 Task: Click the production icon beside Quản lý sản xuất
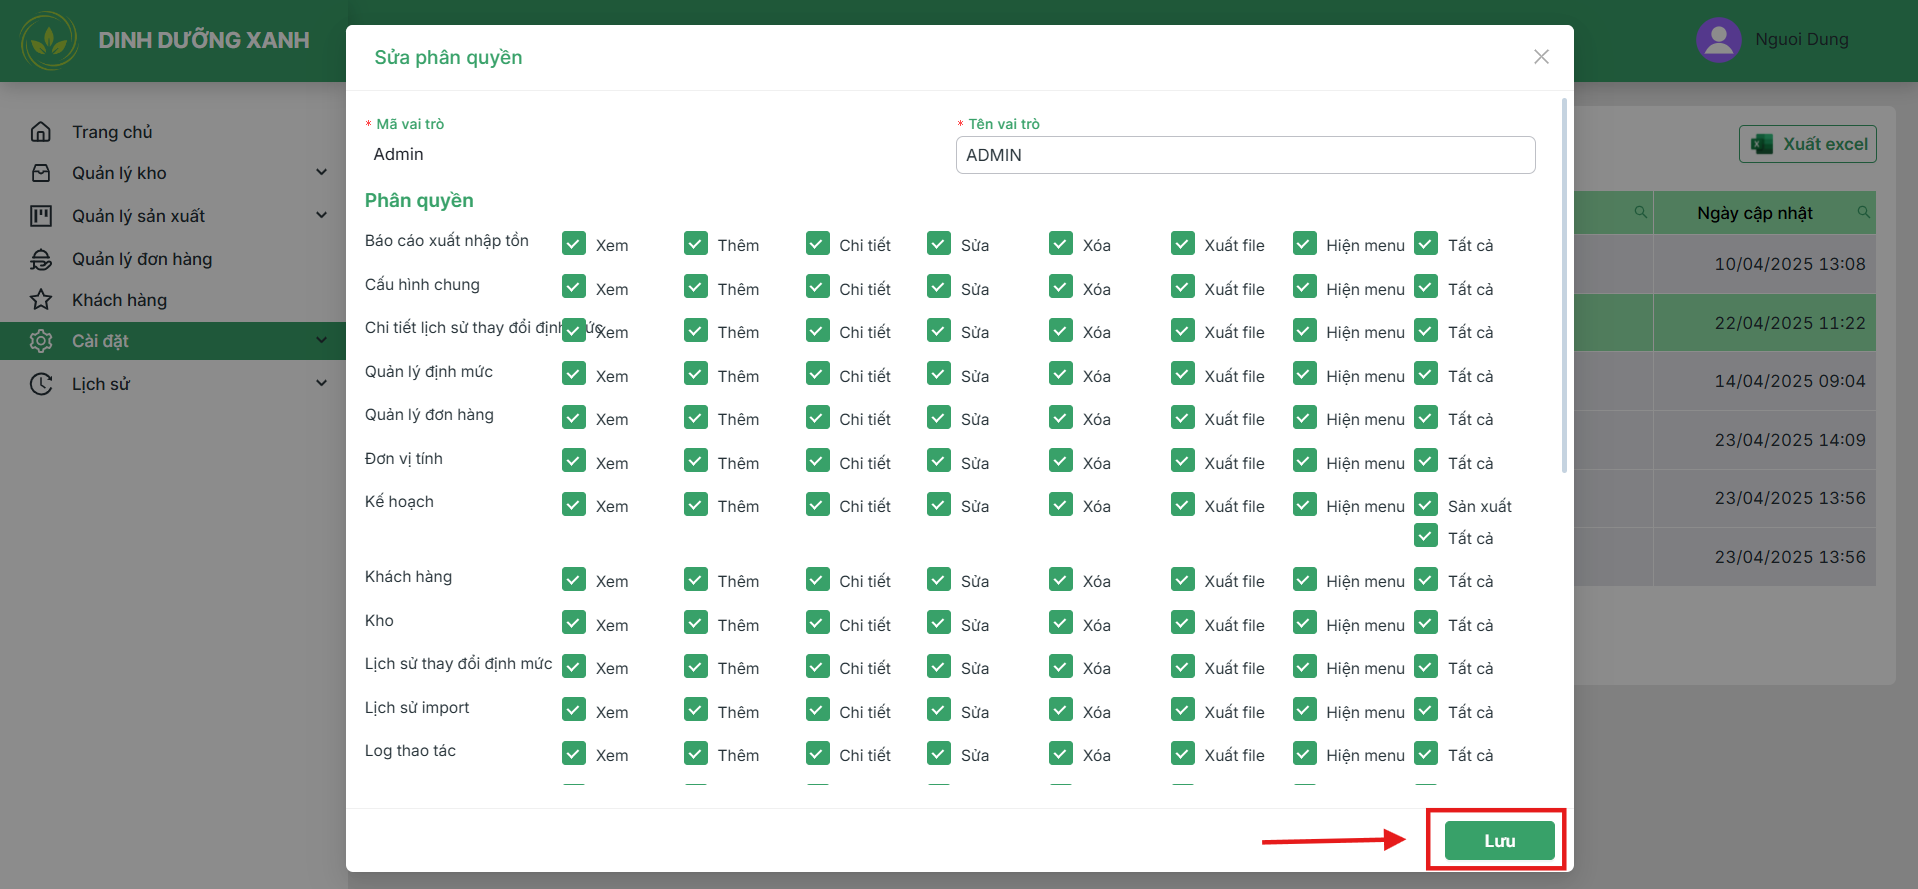[41, 216]
